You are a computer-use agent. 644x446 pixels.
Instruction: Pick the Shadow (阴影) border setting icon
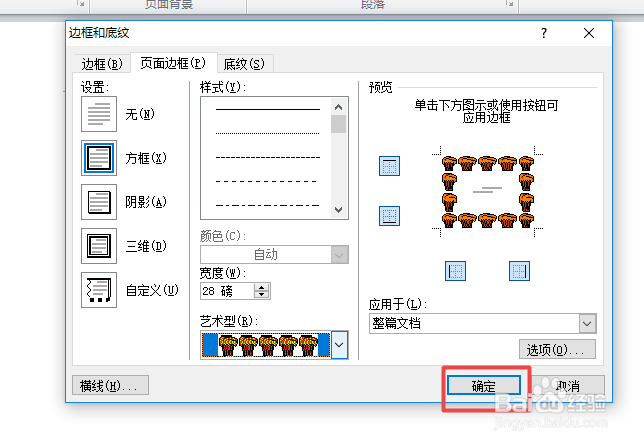(99, 202)
